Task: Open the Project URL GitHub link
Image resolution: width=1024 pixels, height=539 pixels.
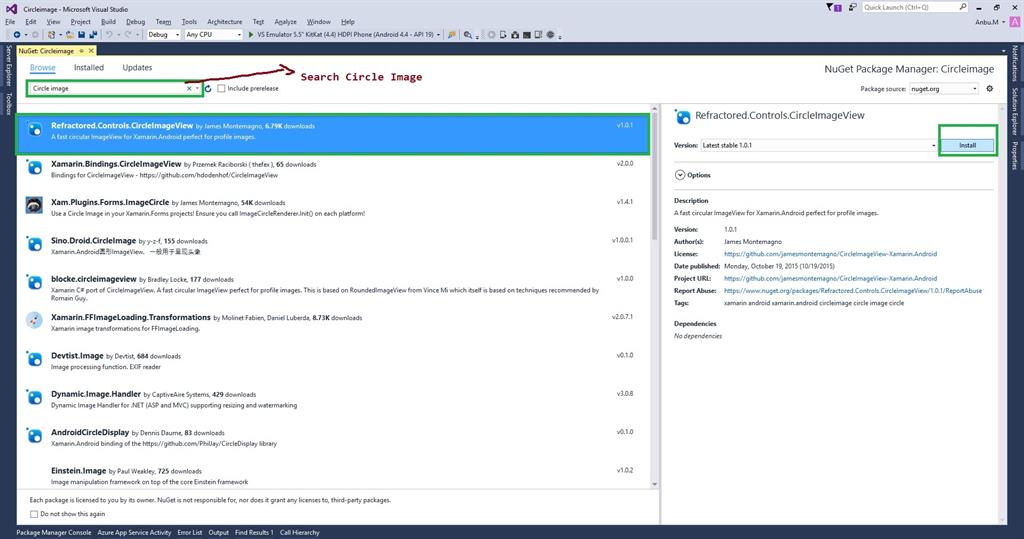Action: [830, 278]
